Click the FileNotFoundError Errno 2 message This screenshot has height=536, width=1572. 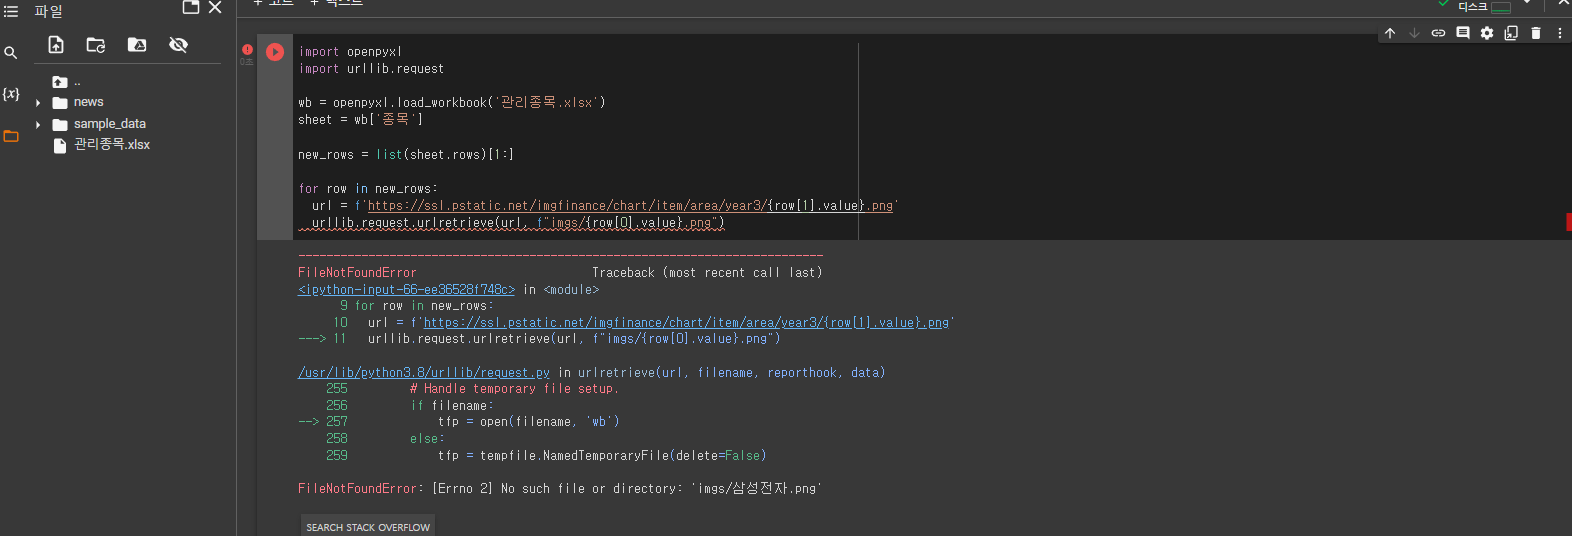560,489
